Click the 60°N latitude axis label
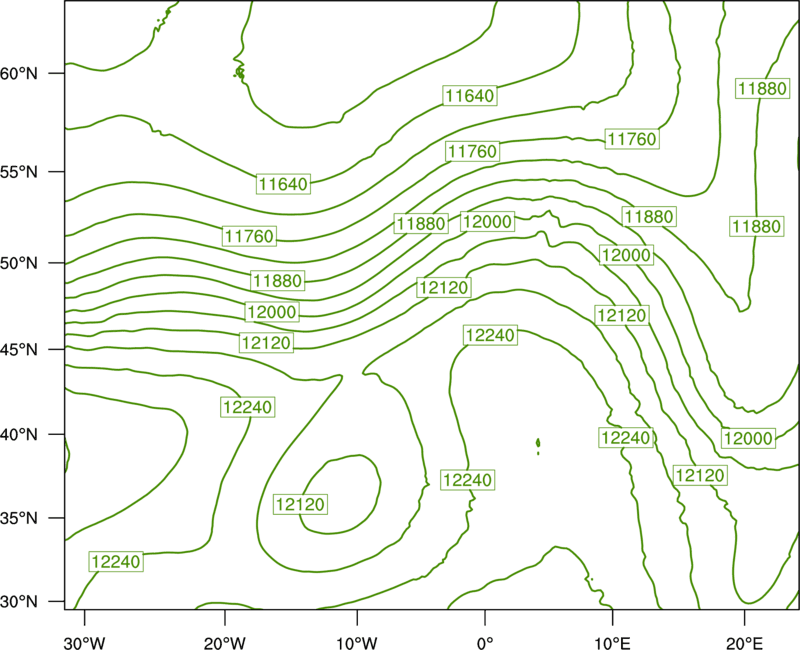Image resolution: width=800 pixels, height=650 pixels. (x=19, y=73)
